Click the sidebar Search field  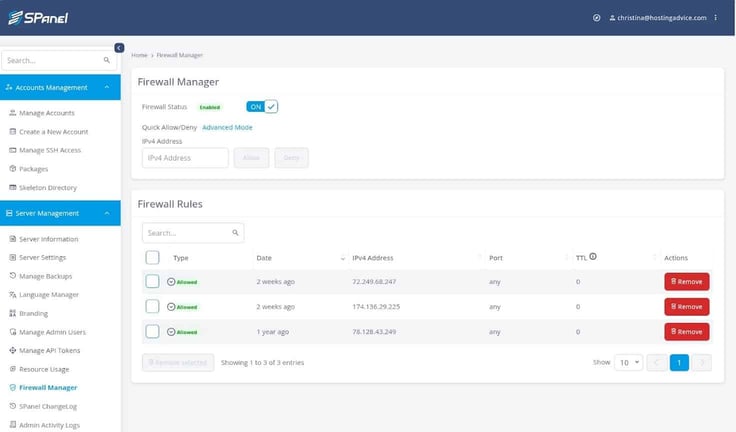(x=59, y=61)
